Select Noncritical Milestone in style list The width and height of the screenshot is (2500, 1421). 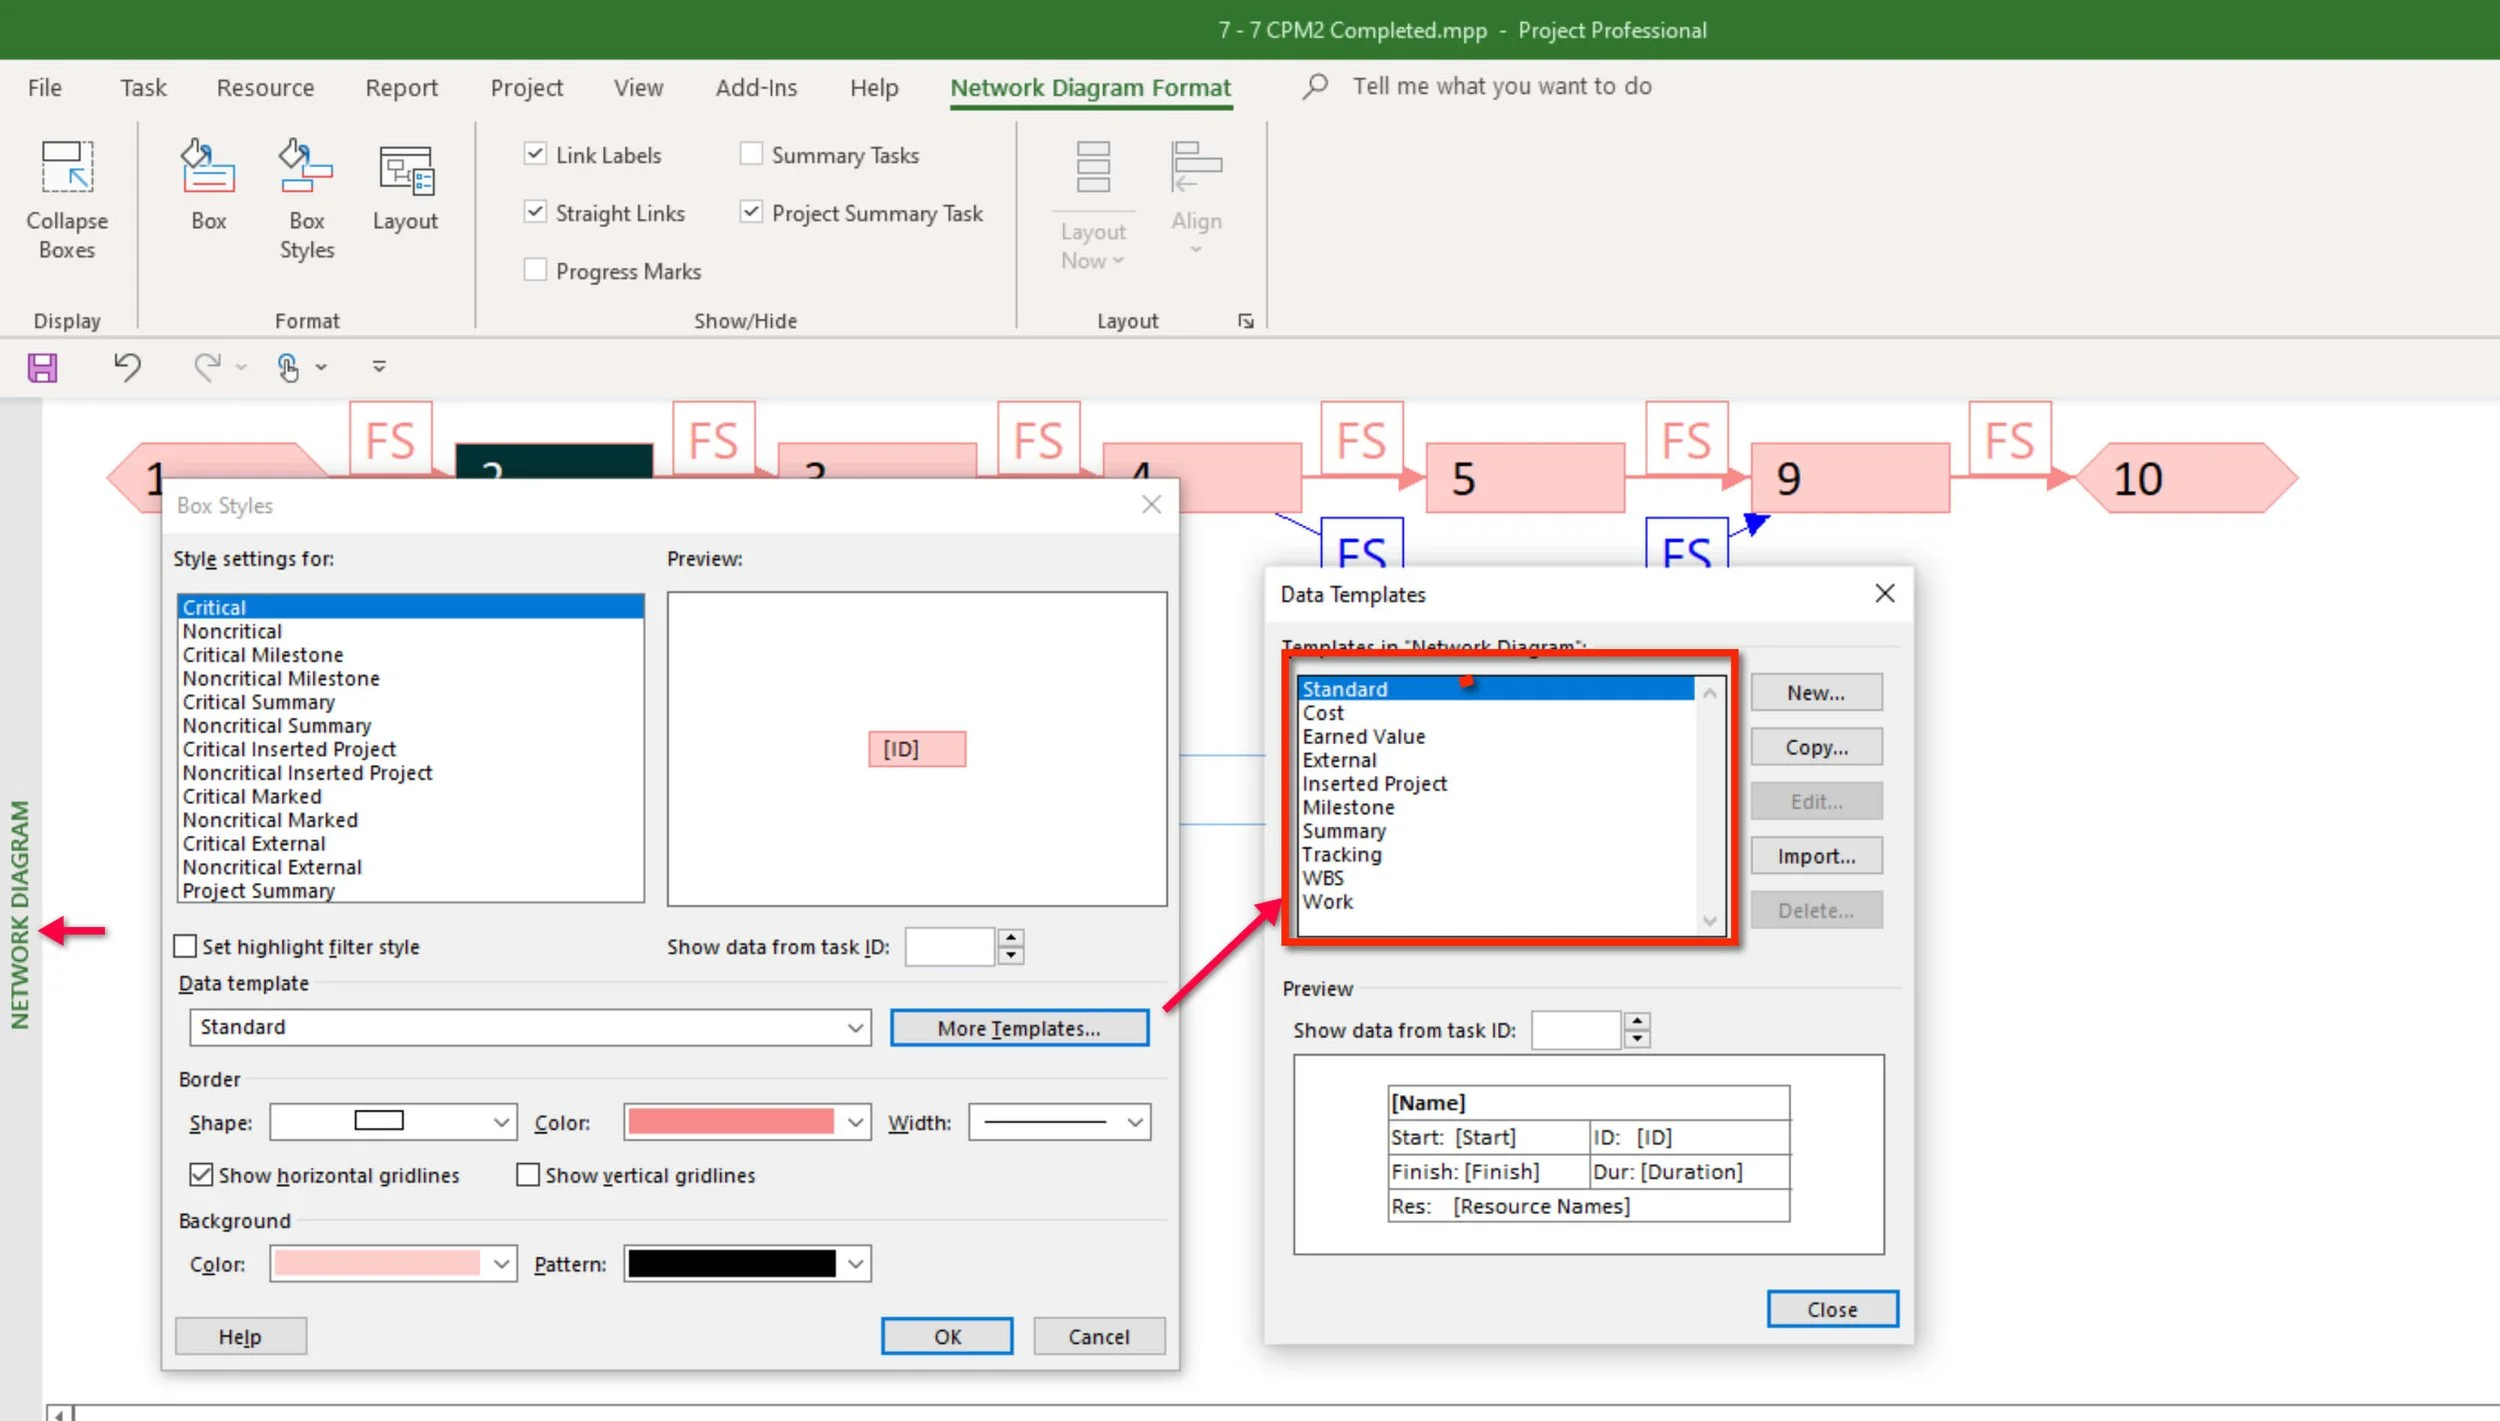[281, 678]
